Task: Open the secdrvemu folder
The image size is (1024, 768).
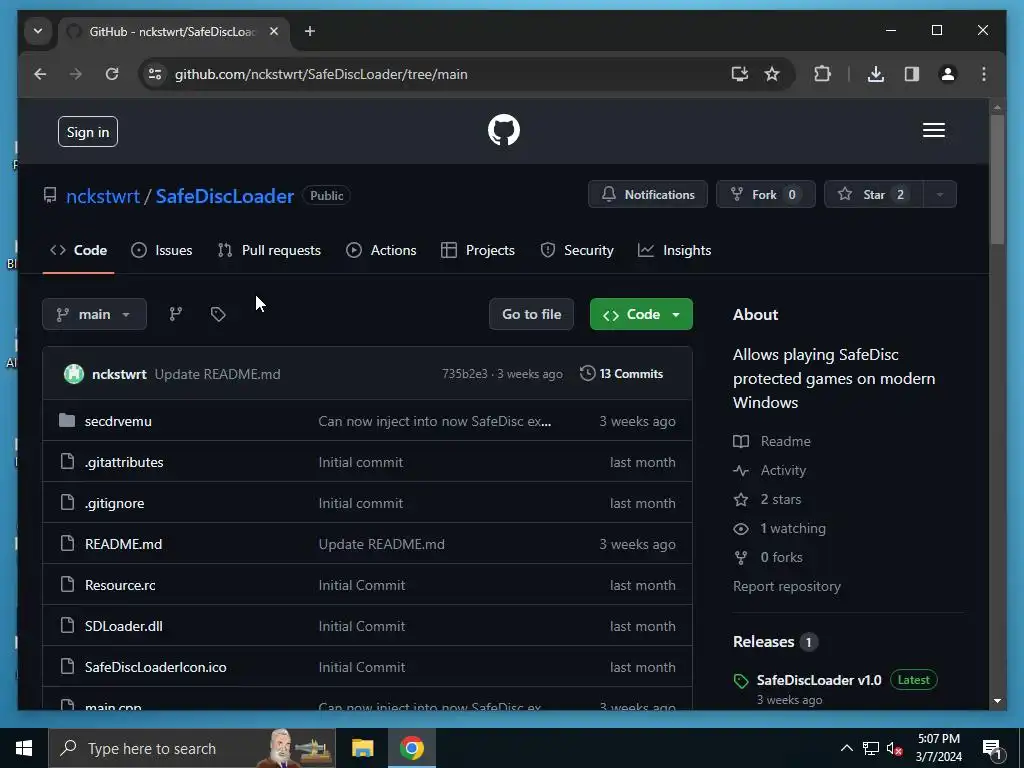Action: 118,421
